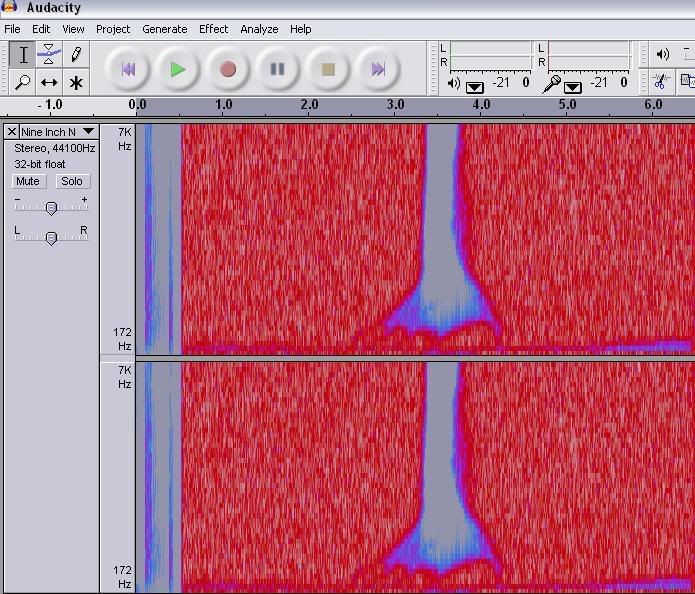695x594 pixels.
Task: Click the output speaker meter icon
Action: pyautogui.click(x=453, y=83)
